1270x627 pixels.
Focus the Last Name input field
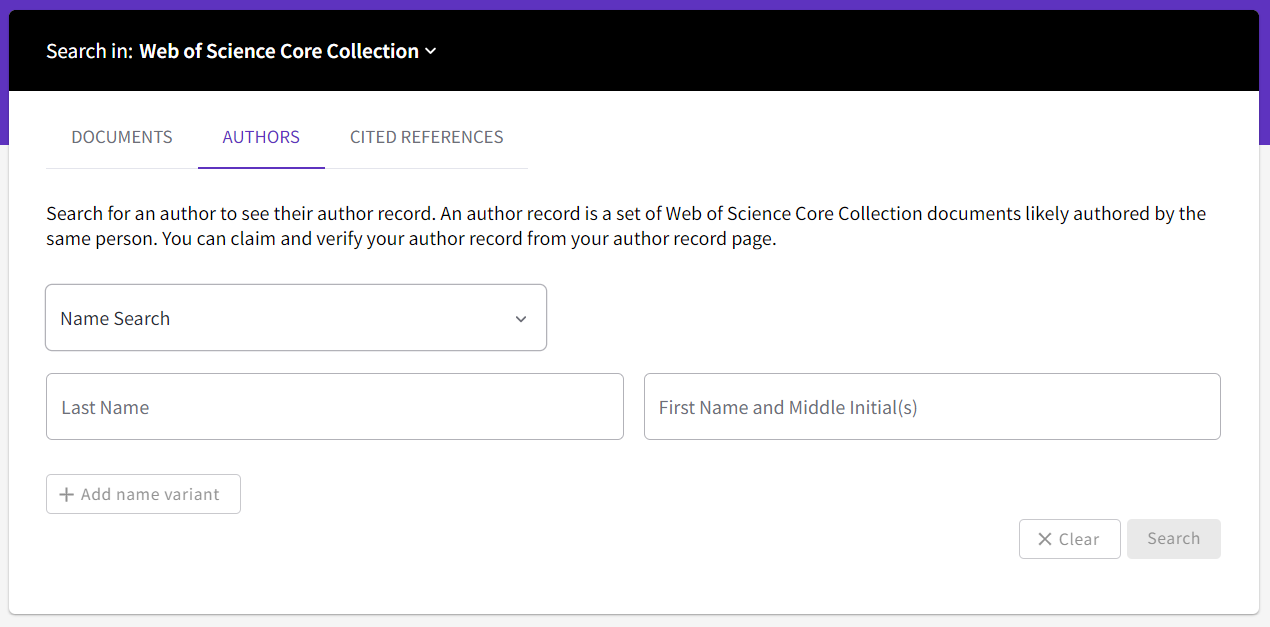click(x=335, y=407)
